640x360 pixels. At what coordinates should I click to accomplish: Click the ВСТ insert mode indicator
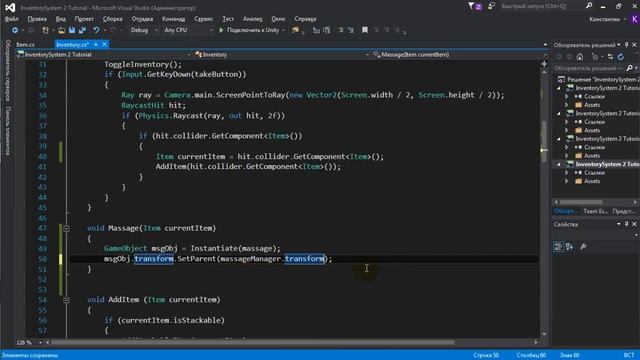[x=629, y=355]
